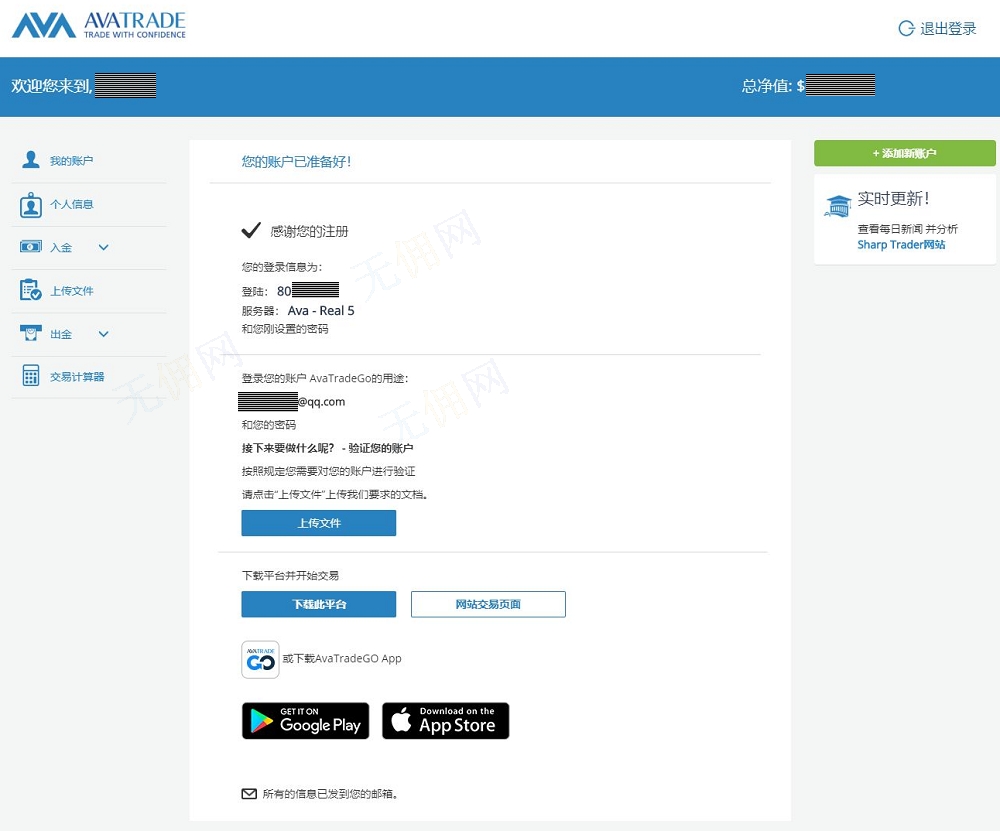The height and width of the screenshot is (831, 1000).
Task: Click the 交易计算器 calculator icon
Action: tap(31, 377)
